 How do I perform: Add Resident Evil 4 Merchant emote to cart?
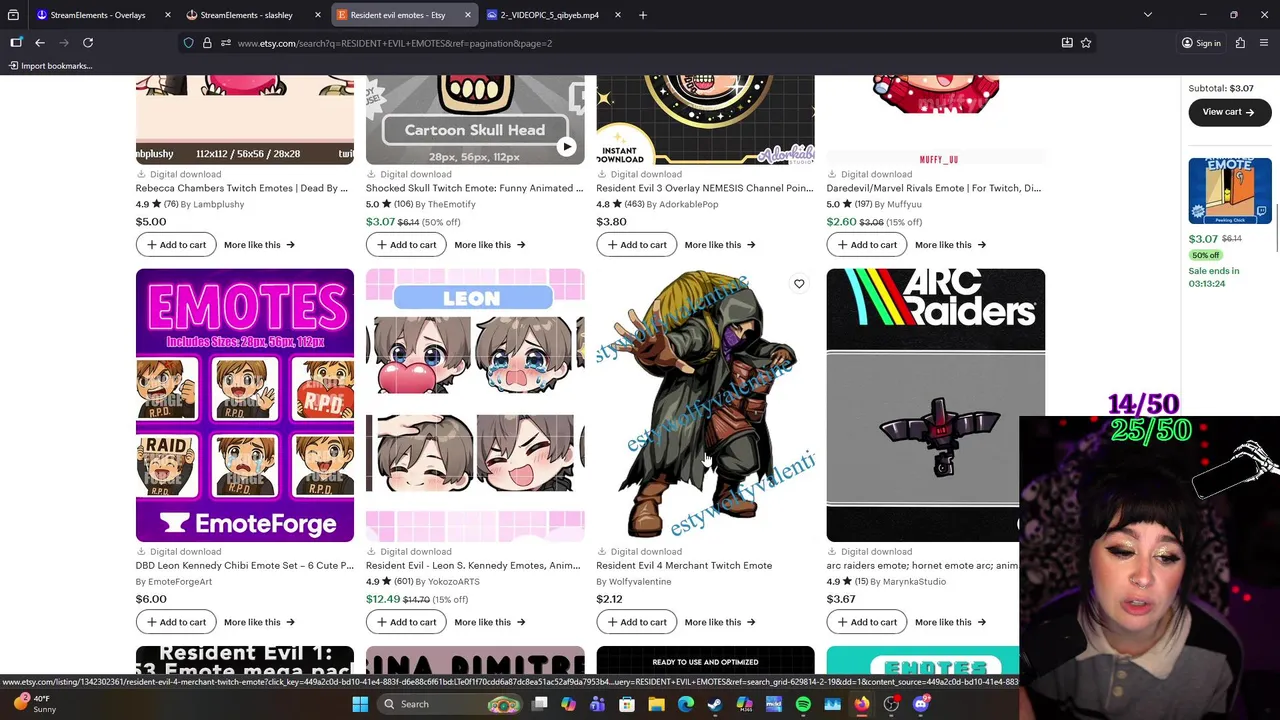click(x=636, y=622)
